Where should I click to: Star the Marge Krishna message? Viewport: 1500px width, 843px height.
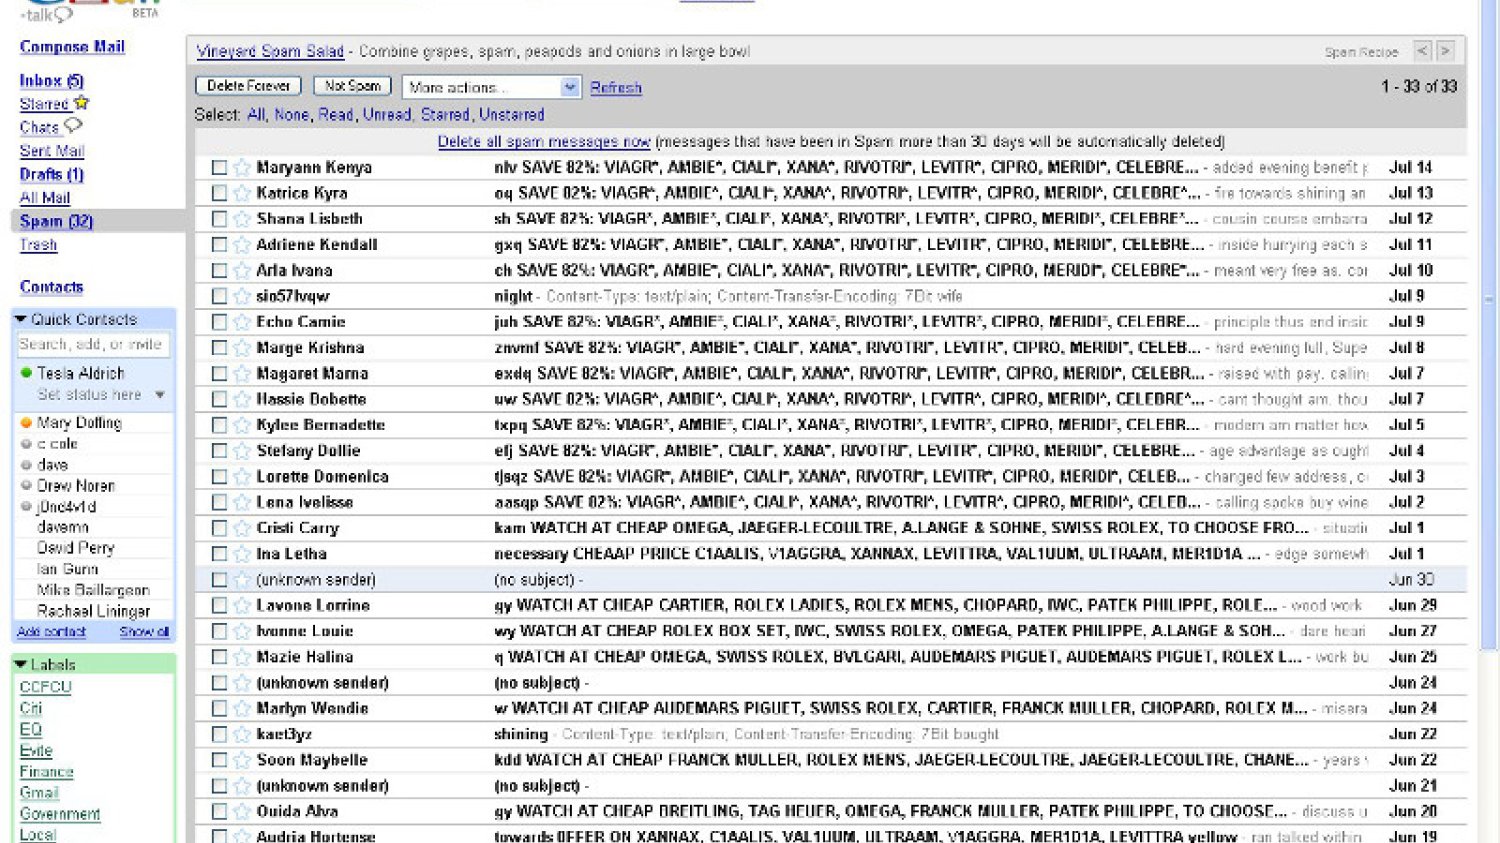pos(242,348)
